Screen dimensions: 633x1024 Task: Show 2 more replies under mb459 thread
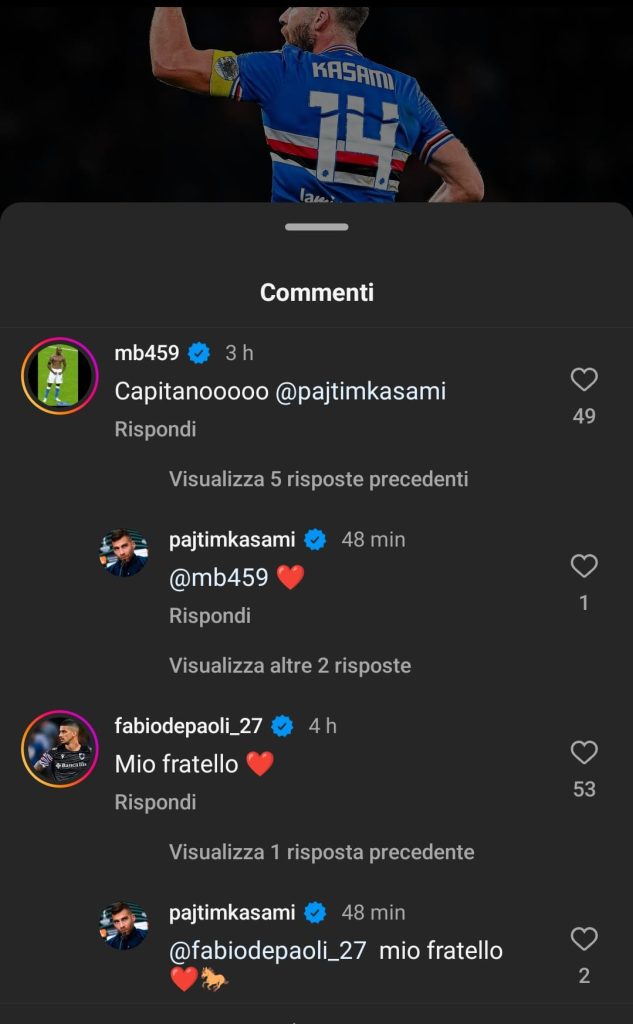point(290,665)
